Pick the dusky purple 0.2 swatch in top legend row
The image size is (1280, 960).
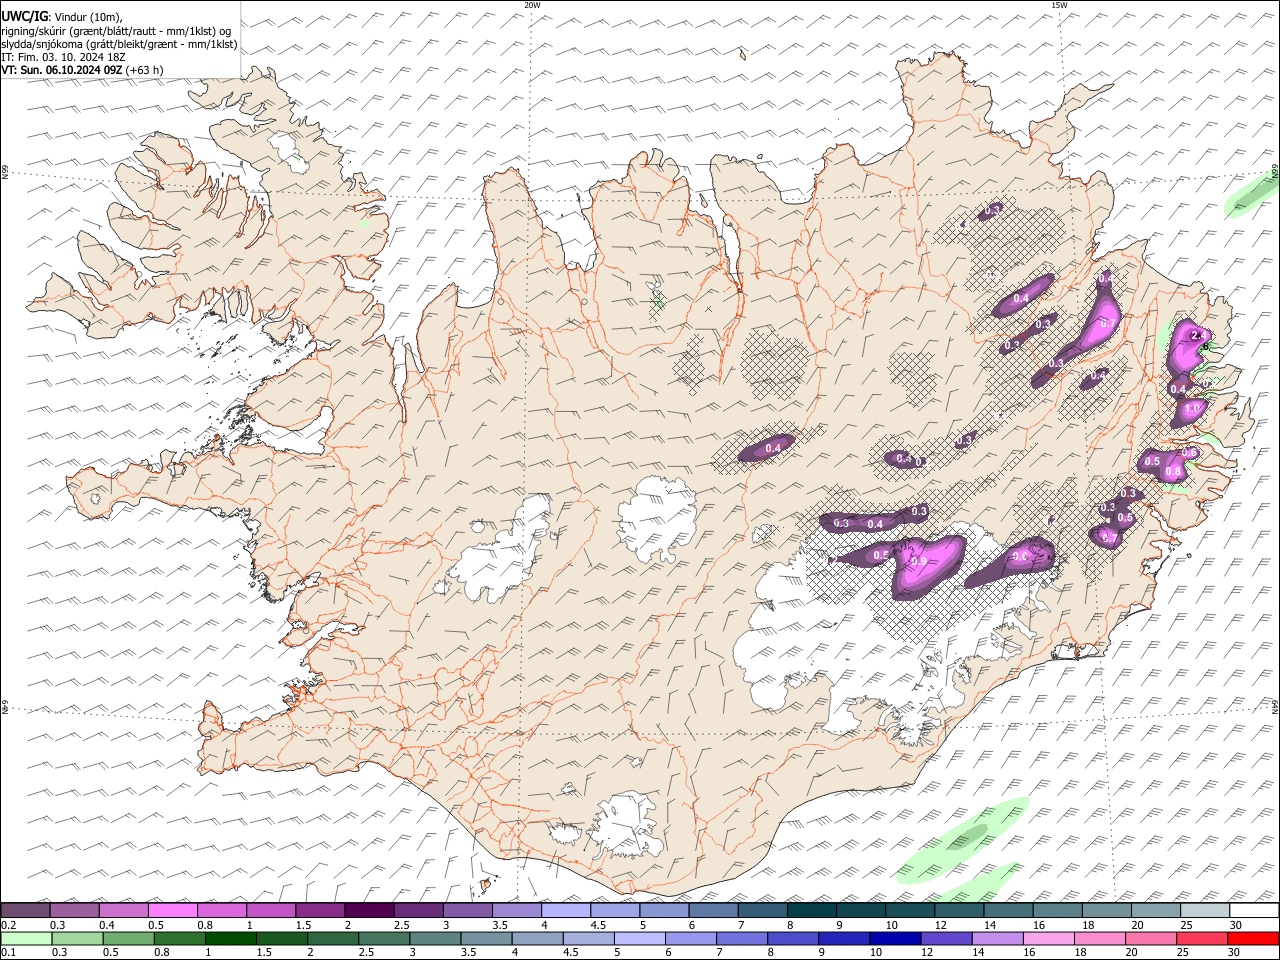[x=25, y=911]
